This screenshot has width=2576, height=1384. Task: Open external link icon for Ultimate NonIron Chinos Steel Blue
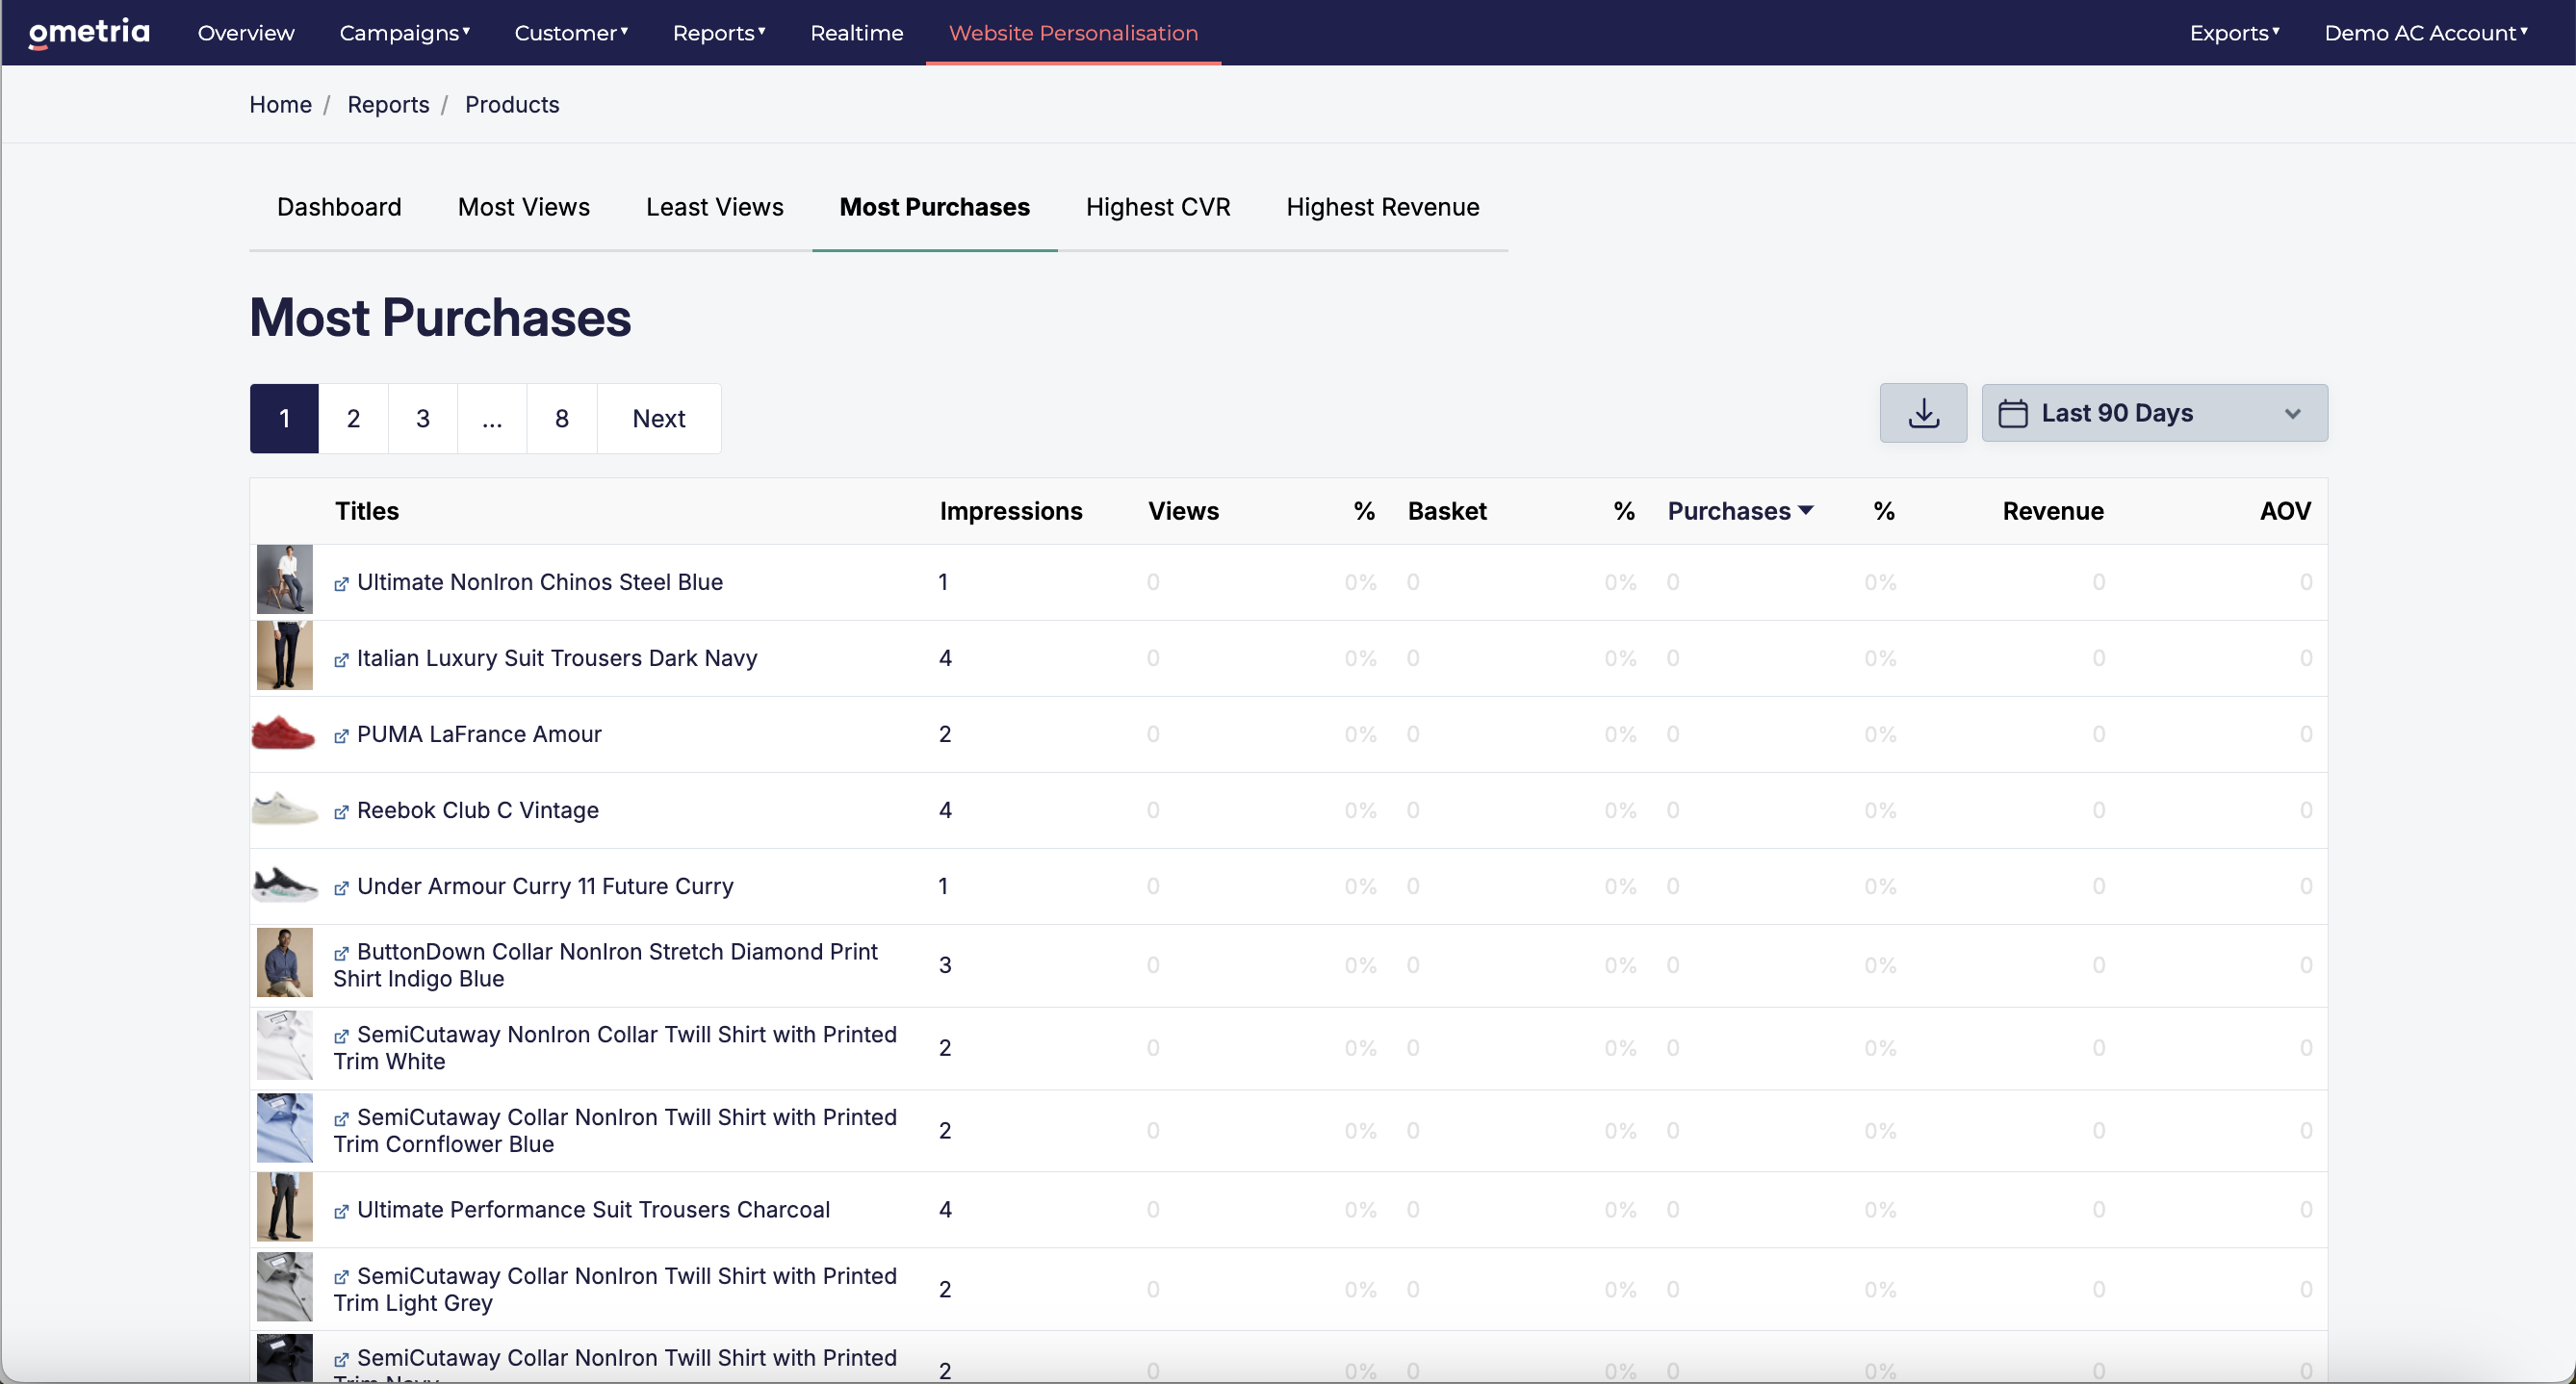coord(341,584)
